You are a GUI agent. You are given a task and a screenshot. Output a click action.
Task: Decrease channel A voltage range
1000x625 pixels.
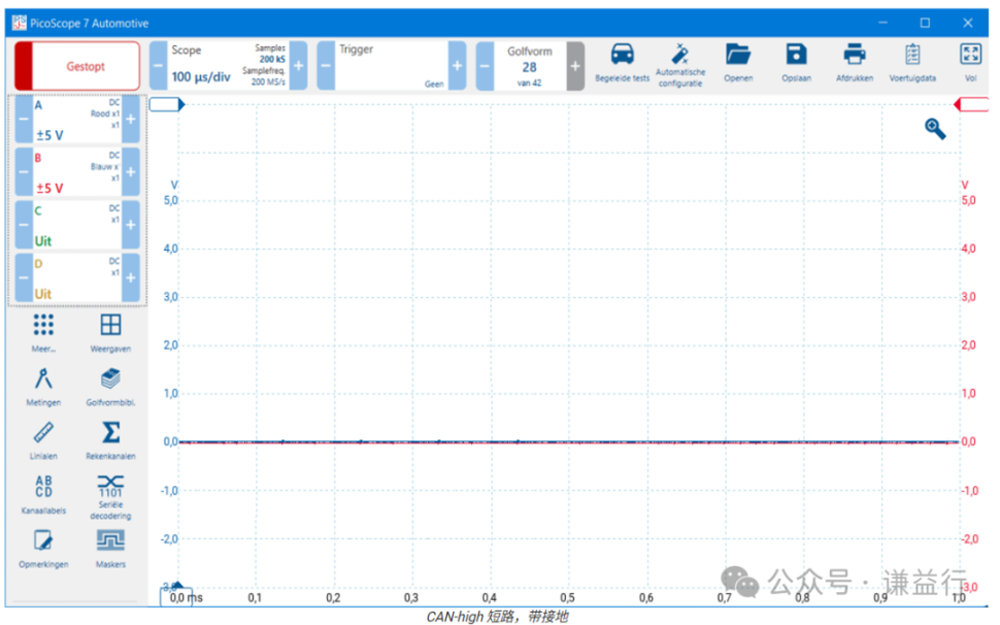pos(23,119)
